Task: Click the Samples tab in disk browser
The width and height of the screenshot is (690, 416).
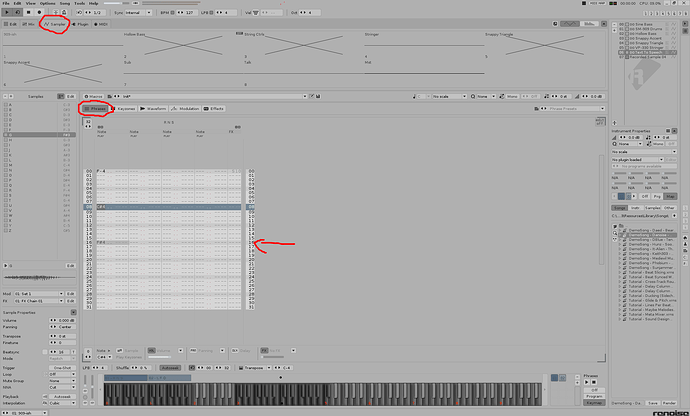Action: 653,208
